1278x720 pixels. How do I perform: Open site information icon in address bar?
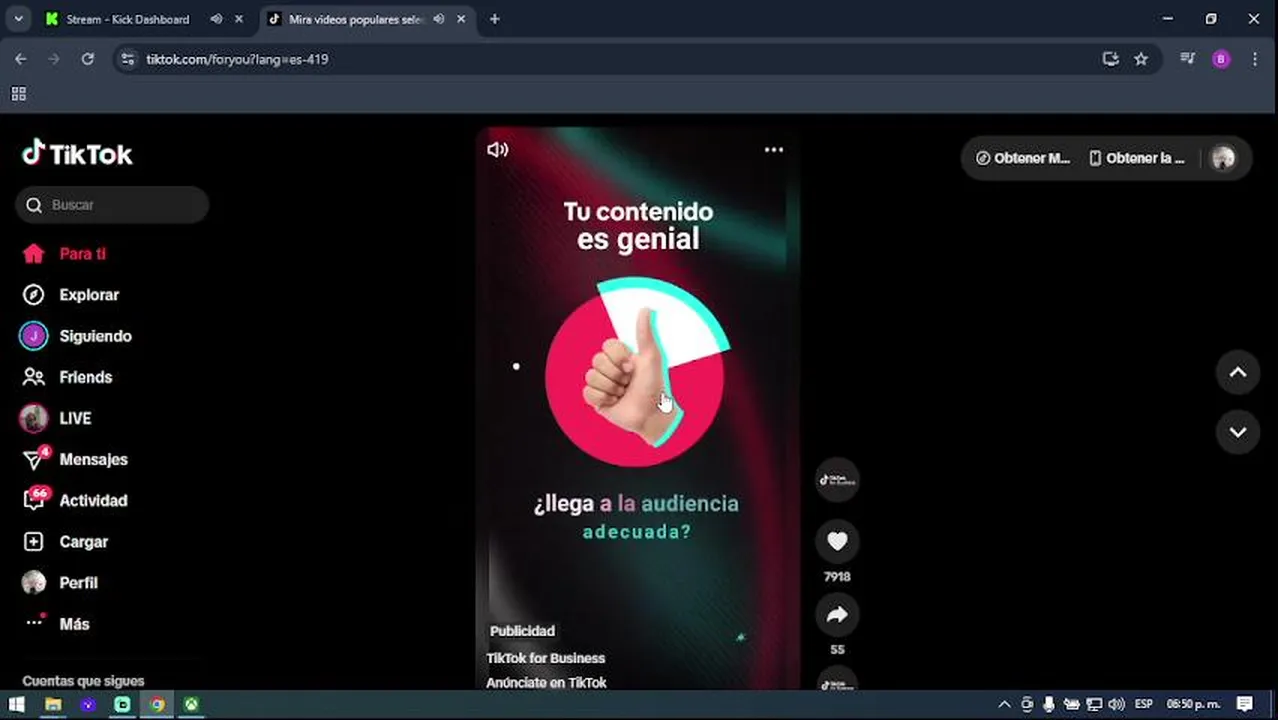127,59
